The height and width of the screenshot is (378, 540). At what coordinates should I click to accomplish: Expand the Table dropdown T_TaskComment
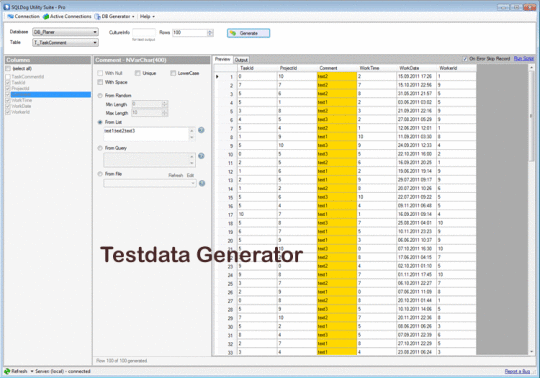pyautogui.click(x=65, y=42)
